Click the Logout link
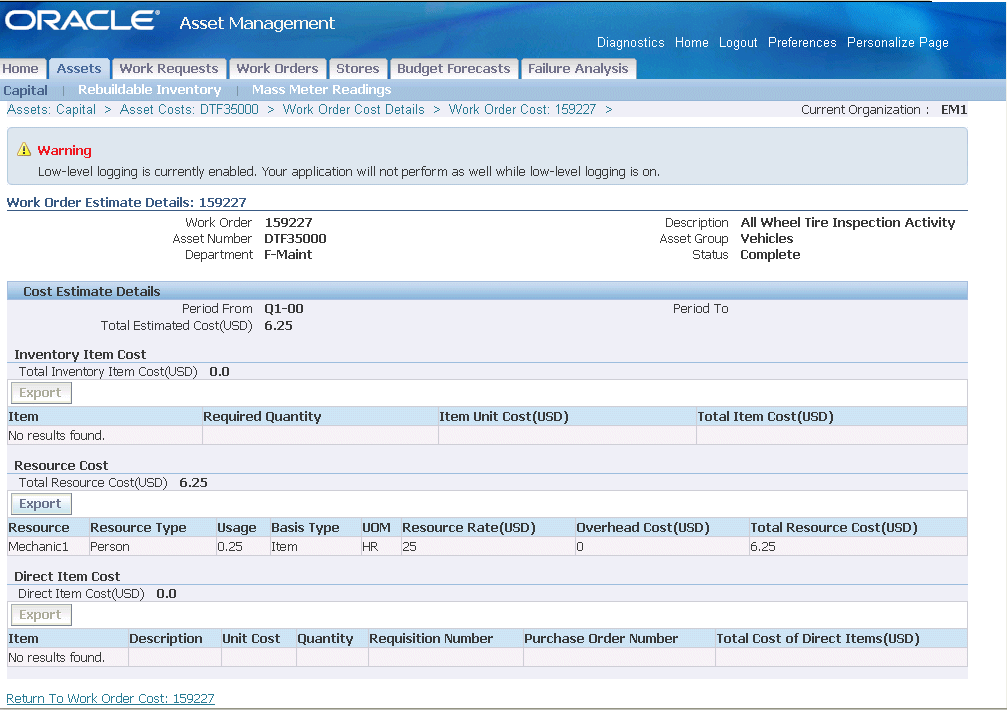The height and width of the screenshot is (710, 1007). pos(738,42)
